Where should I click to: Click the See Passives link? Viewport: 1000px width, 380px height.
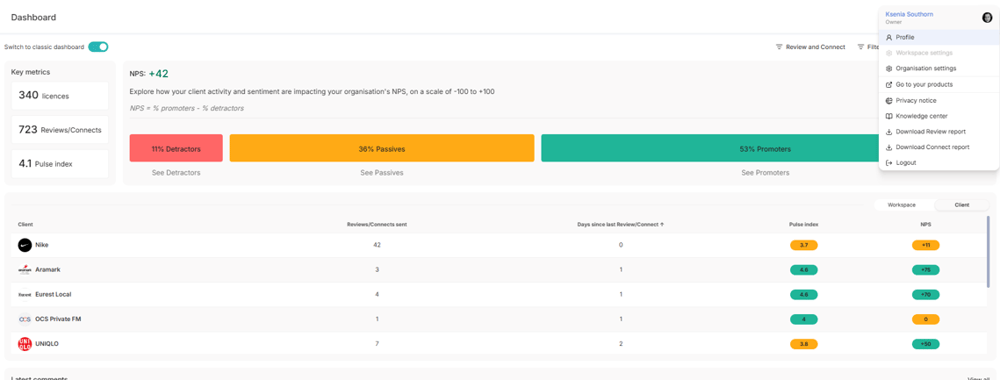[x=381, y=173]
